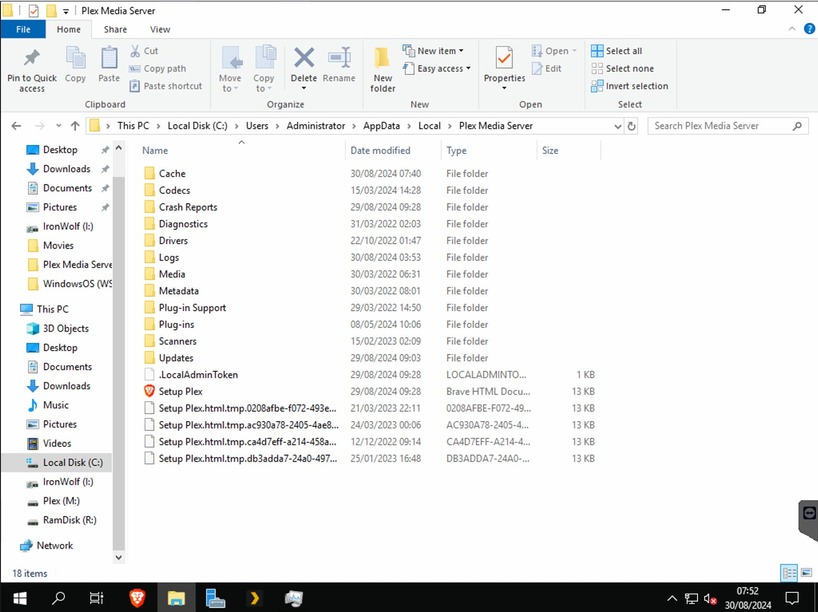This screenshot has height=612, width=818.
Task: Expand the Move to dropdown
Action: click(230, 83)
